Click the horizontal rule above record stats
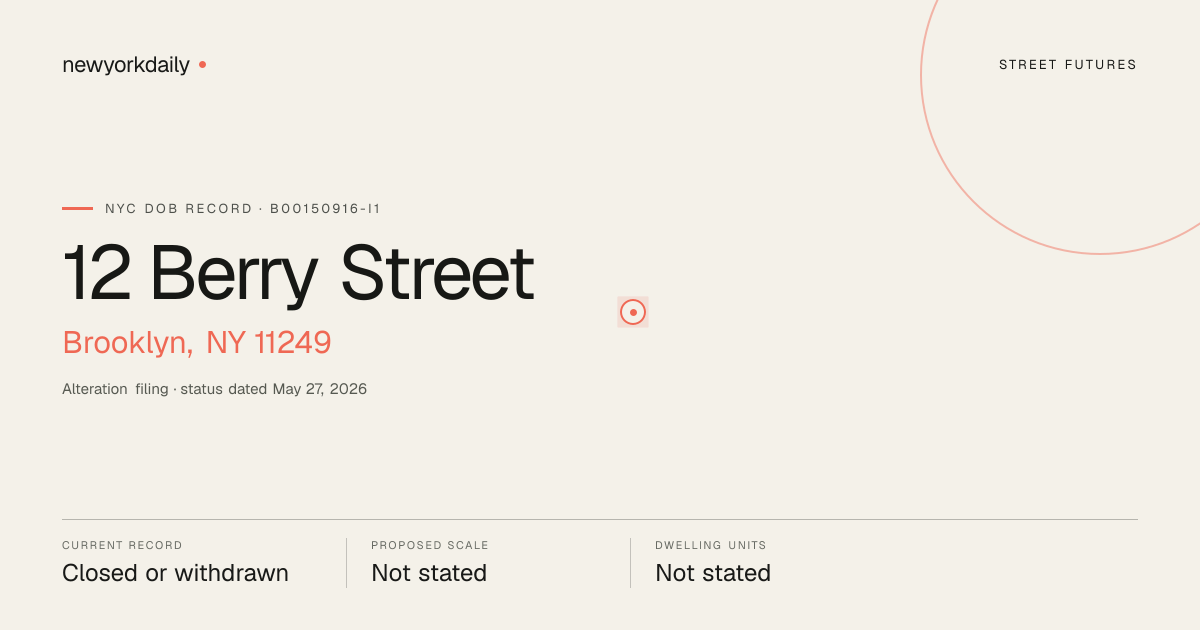Image resolution: width=1200 pixels, height=630 pixels. click(600, 519)
